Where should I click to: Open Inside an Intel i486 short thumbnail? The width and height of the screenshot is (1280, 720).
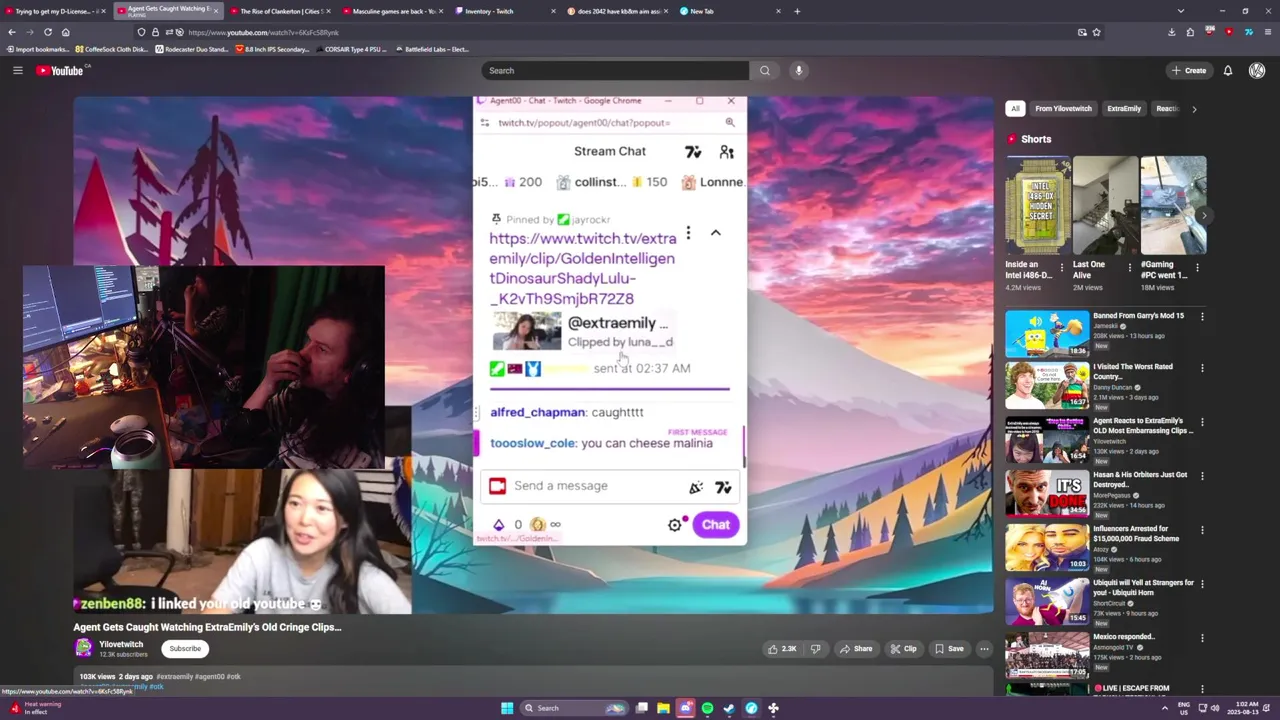point(1037,205)
